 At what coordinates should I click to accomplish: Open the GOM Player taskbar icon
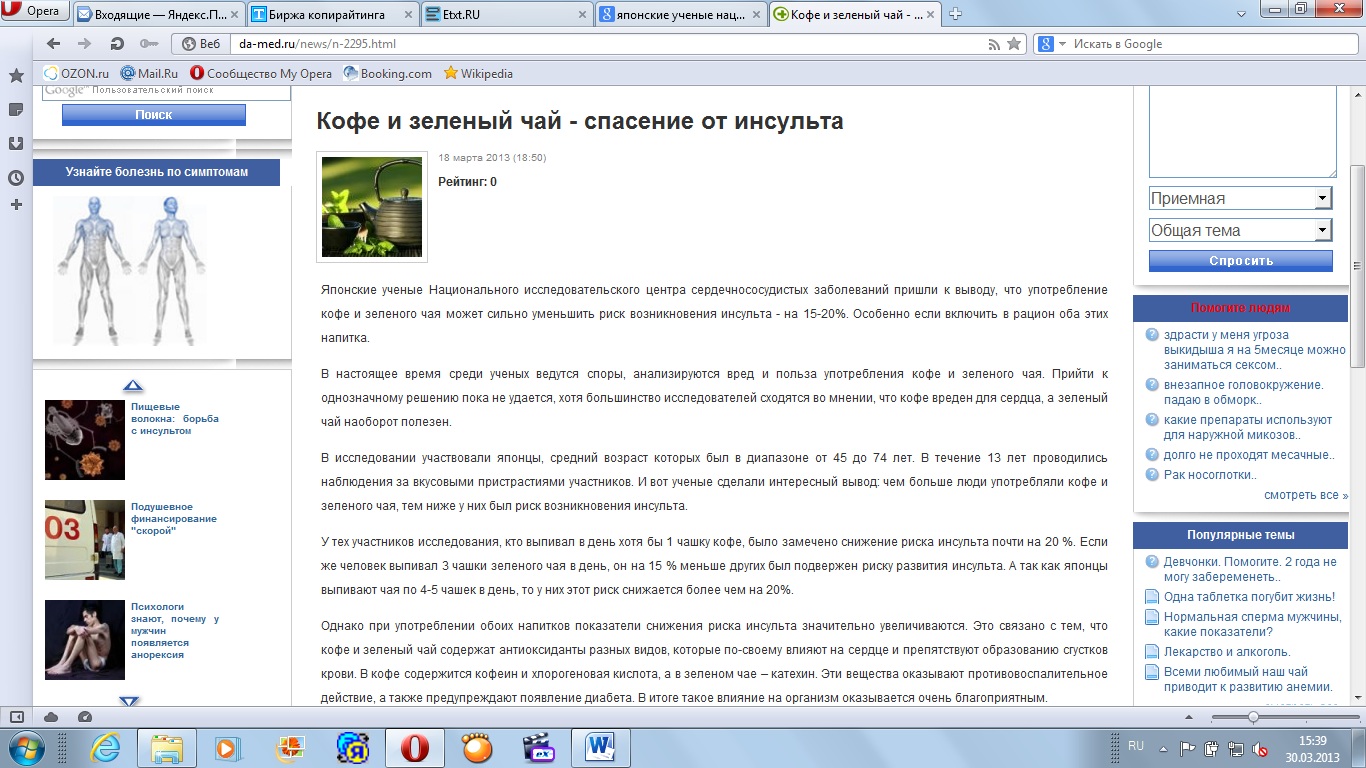pos(477,747)
